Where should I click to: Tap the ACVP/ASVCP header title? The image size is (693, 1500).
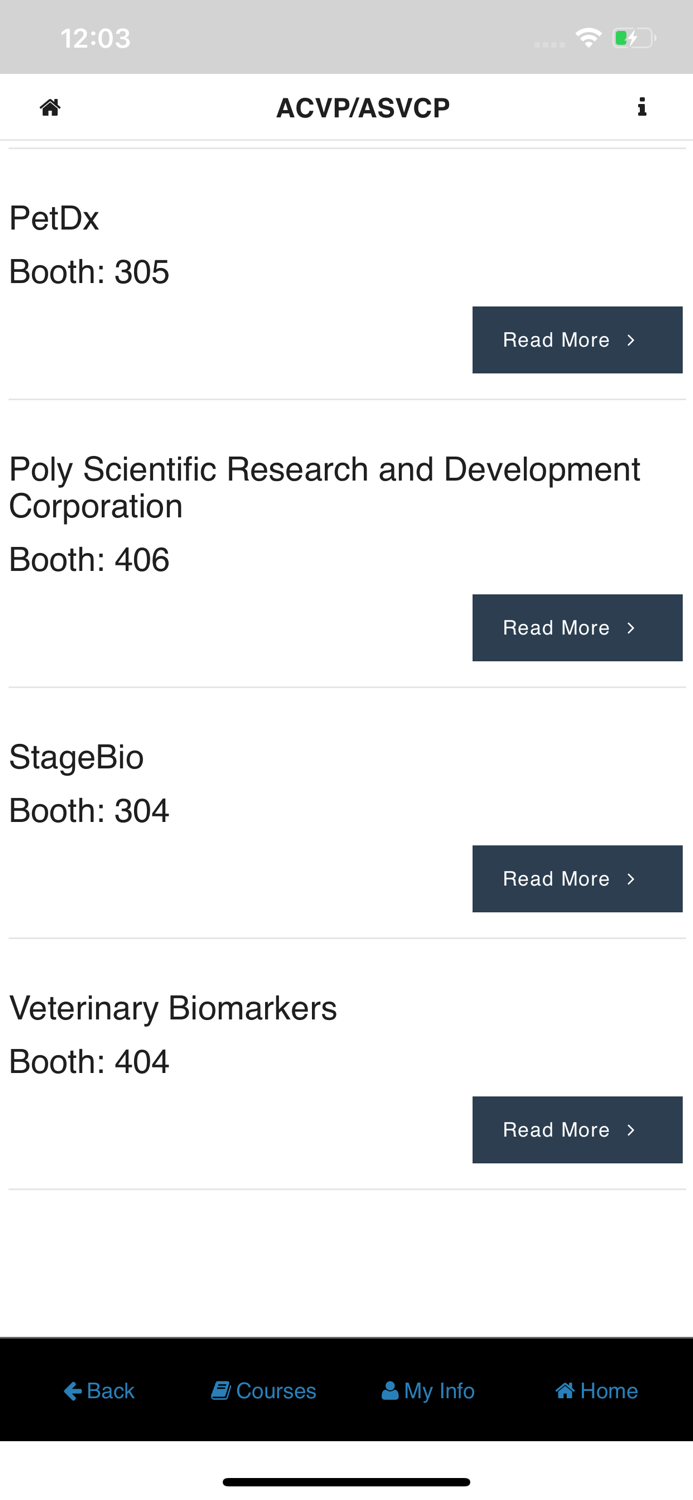click(363, 107)
